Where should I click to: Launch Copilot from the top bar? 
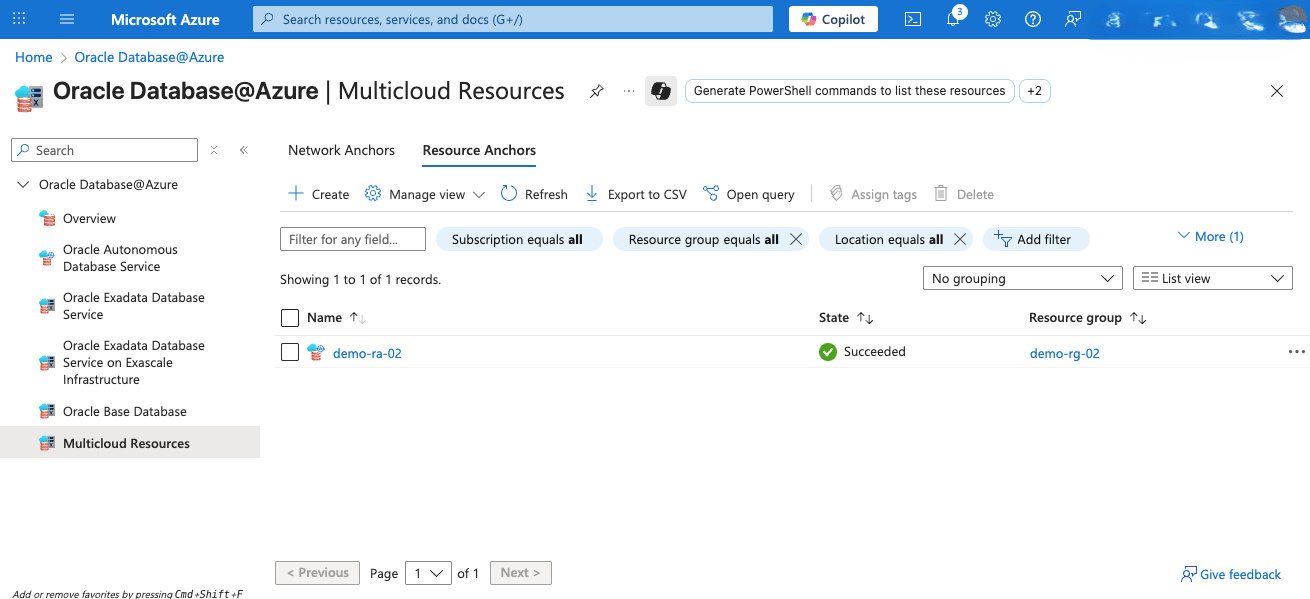[x=833, y=18]
